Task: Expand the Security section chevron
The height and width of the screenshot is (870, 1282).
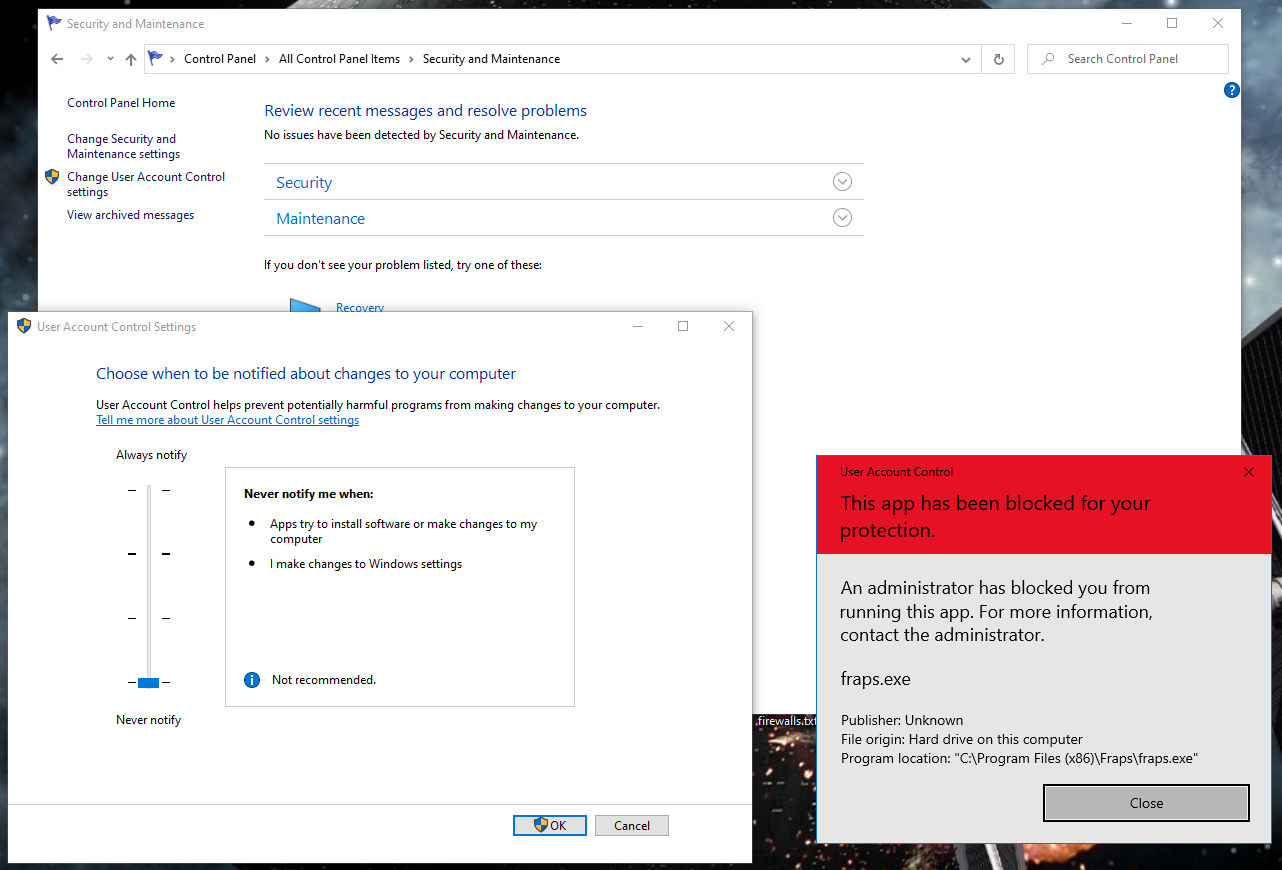Action: tap(842, 182)
